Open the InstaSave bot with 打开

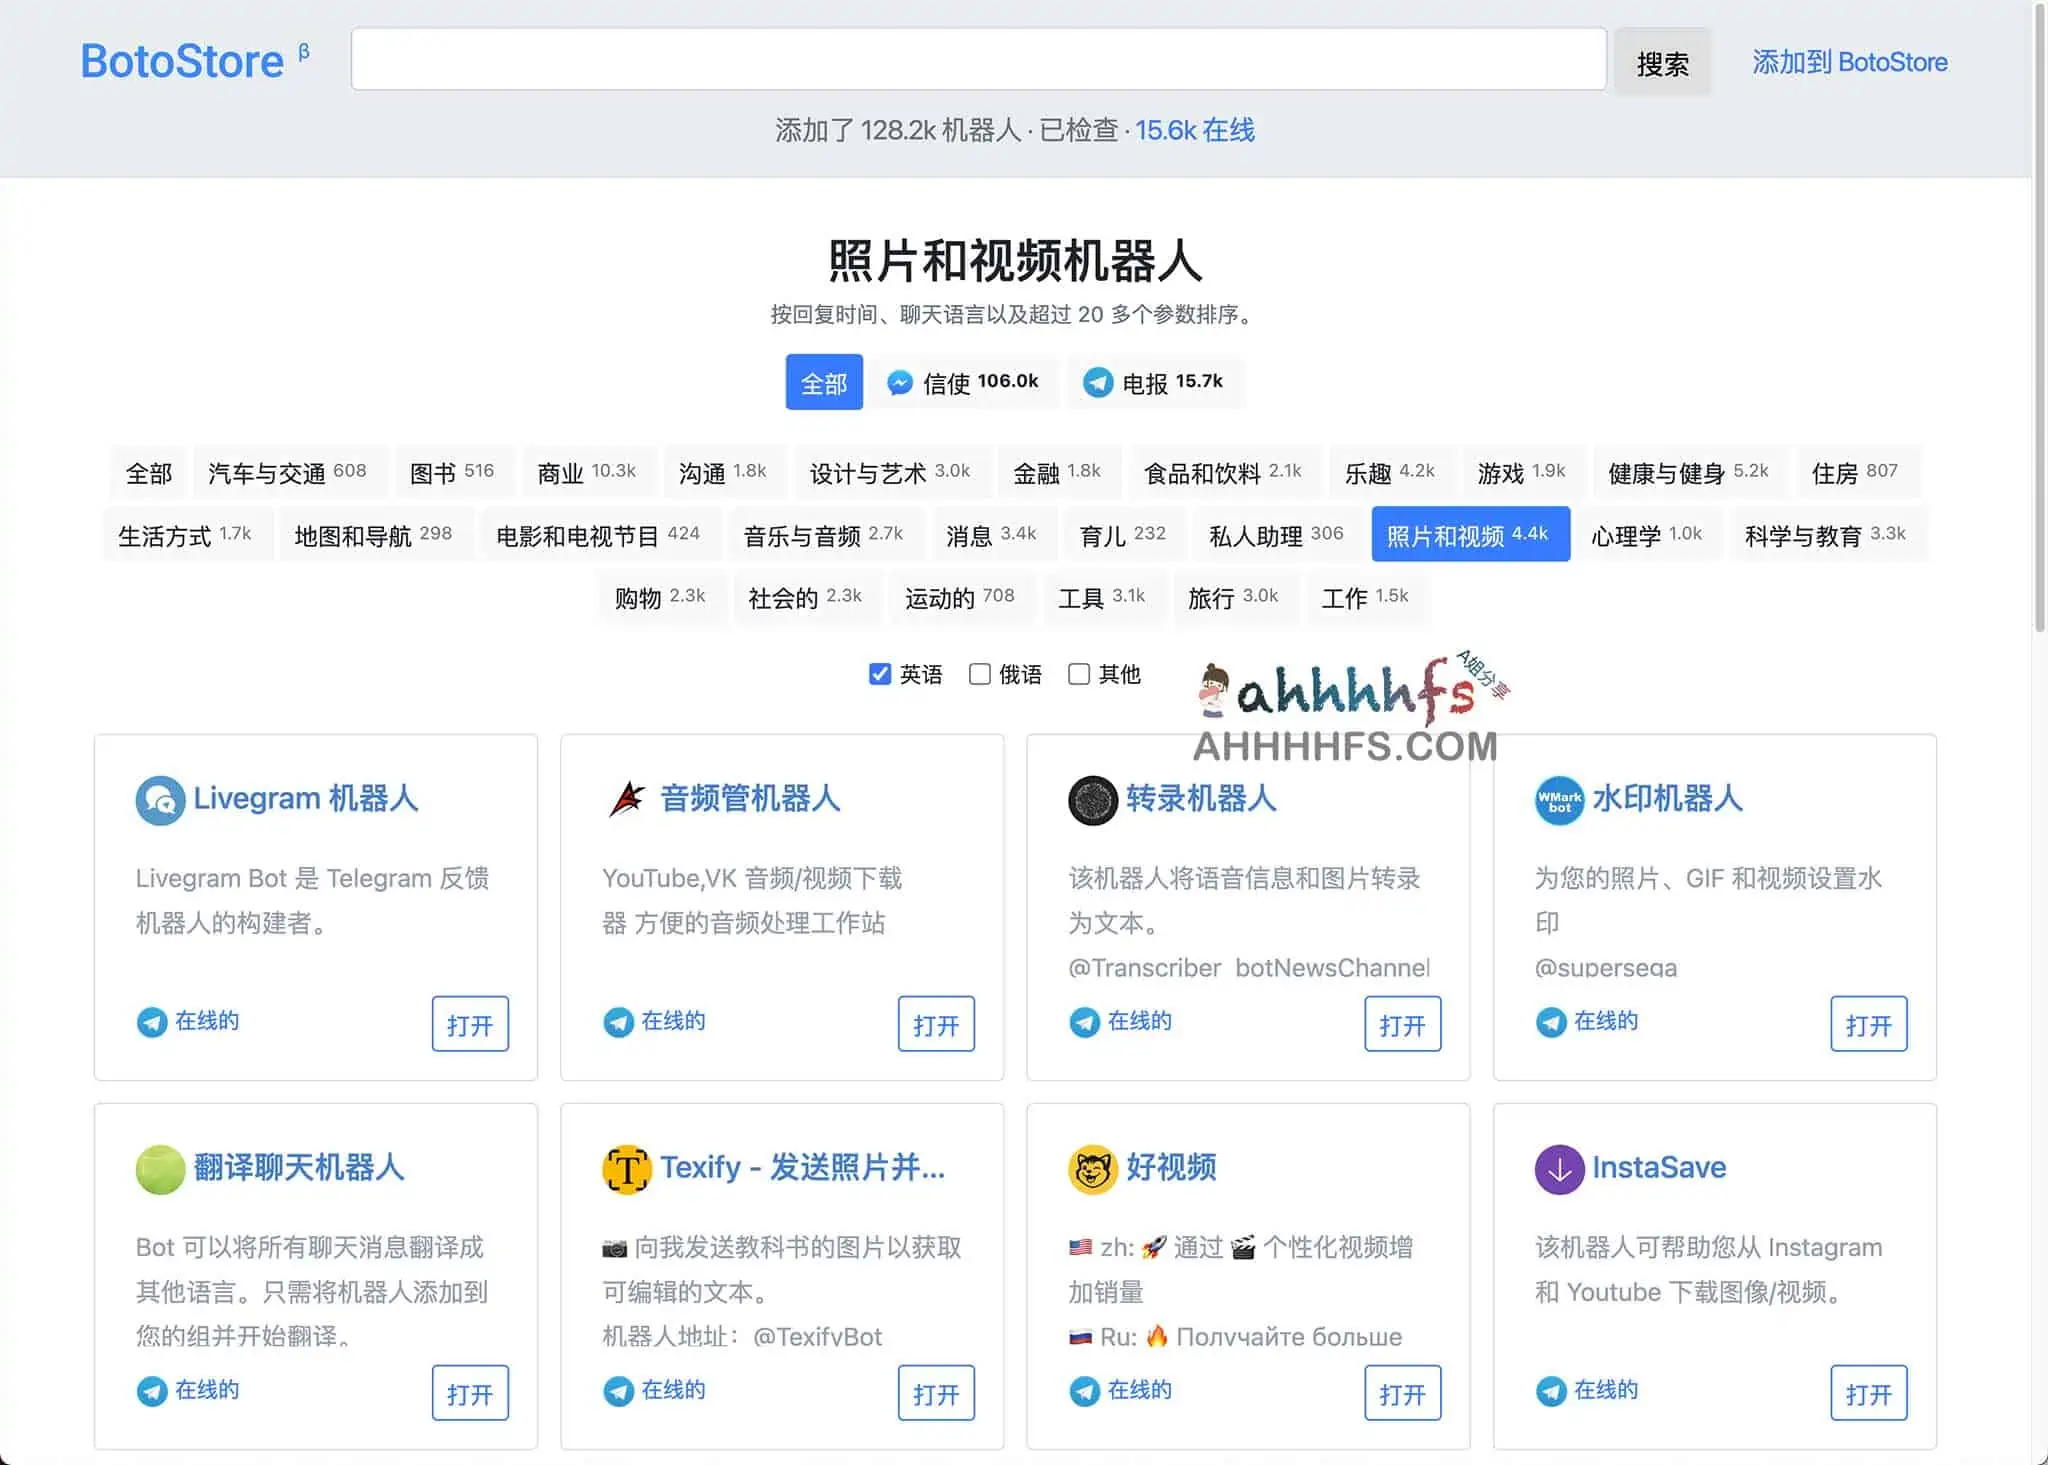[x=1868, y=1392]
